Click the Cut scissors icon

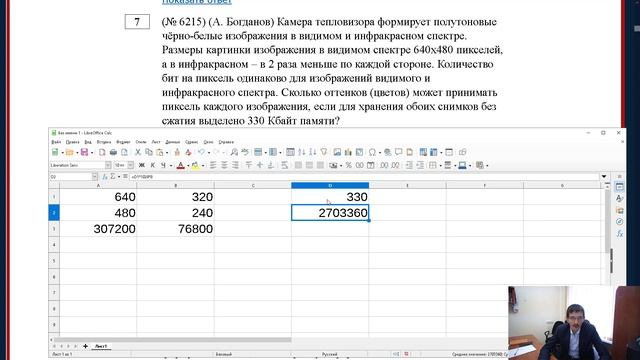138,152
